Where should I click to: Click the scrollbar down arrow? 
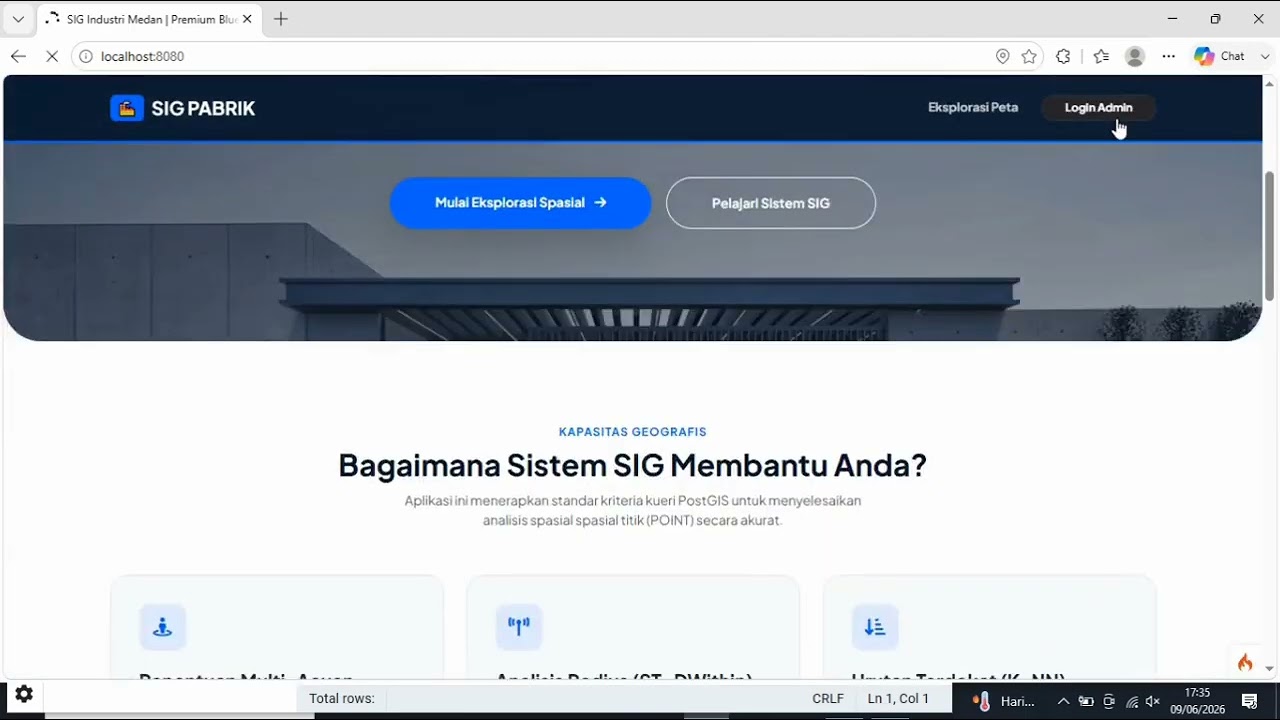pyautogui.click(x=1269, y=668)
